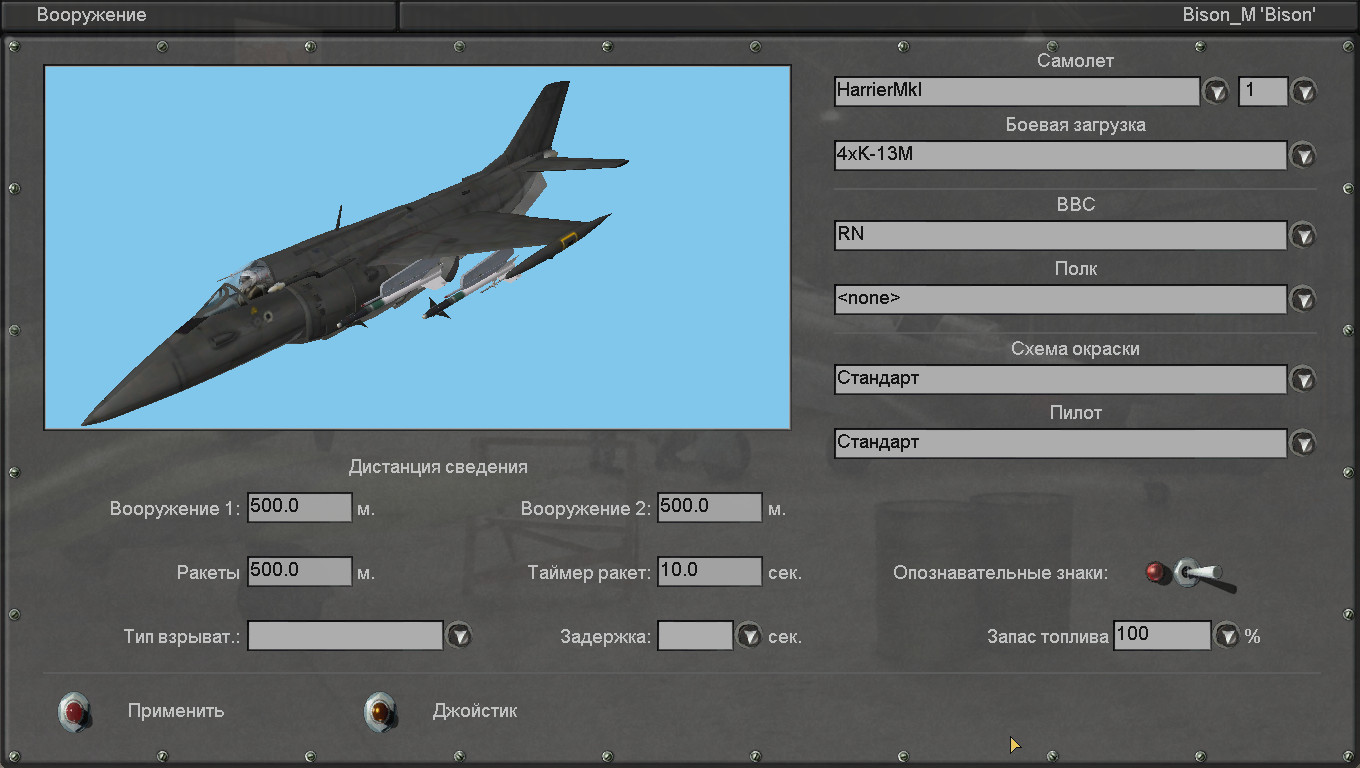Click the Применить label
Viewport: 1360px width, 768px height.
pos(176,712)
